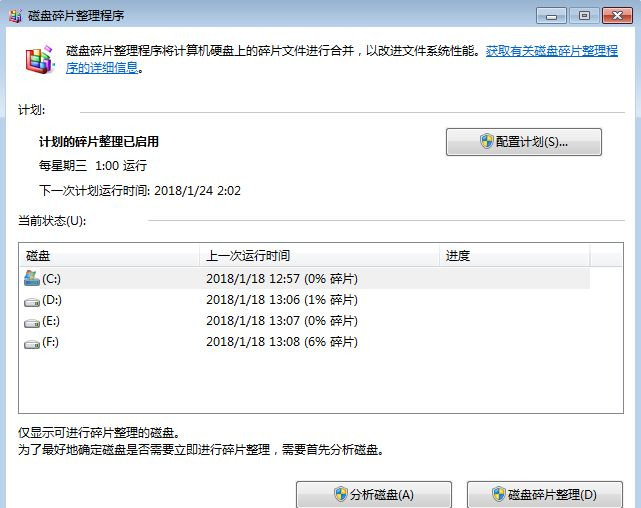The image size is (641, 508).
Task: Click the (E:) drive label
Action: coord(51,321)
